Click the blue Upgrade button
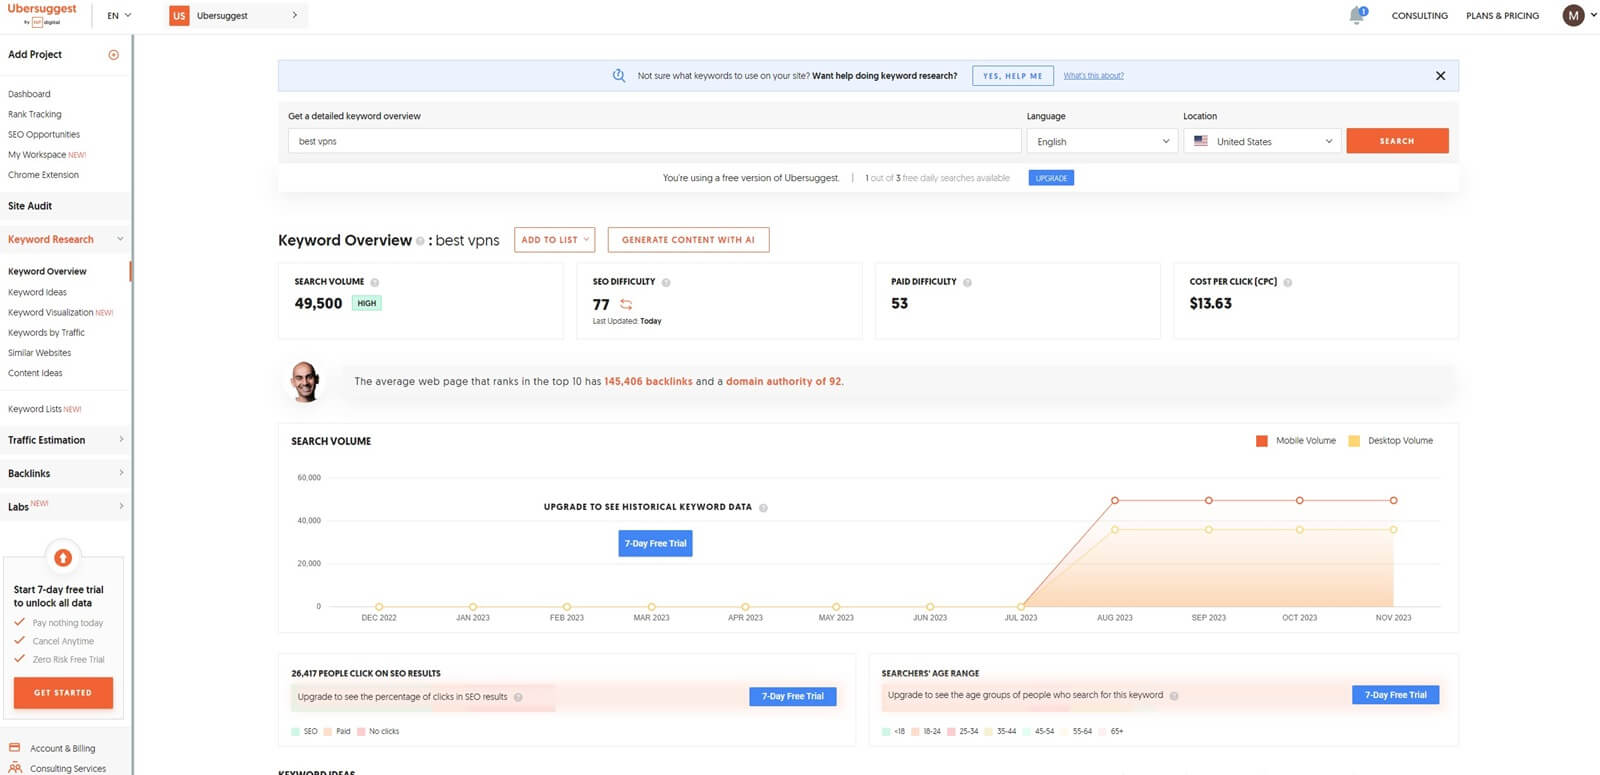Screen dimensions: 1600x775 (1051, 178)
